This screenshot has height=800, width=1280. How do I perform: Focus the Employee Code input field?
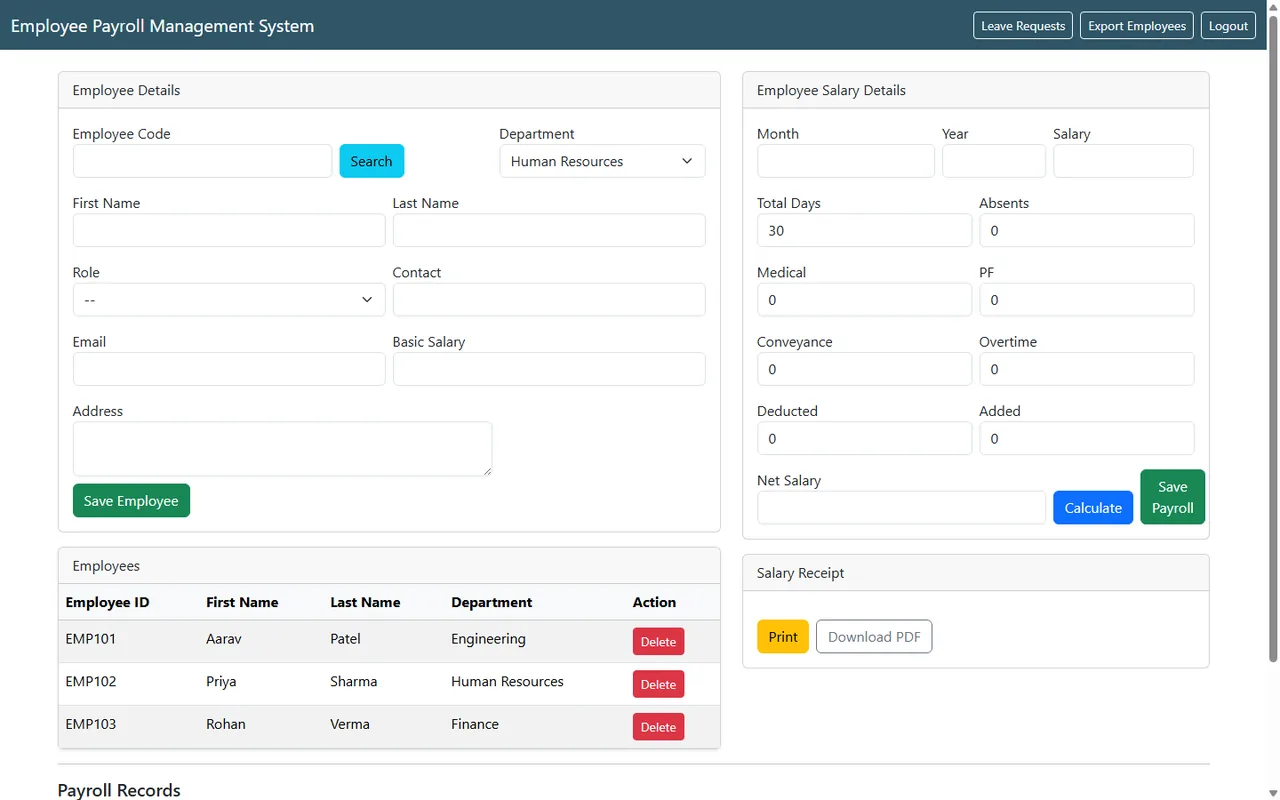point(202,161)
